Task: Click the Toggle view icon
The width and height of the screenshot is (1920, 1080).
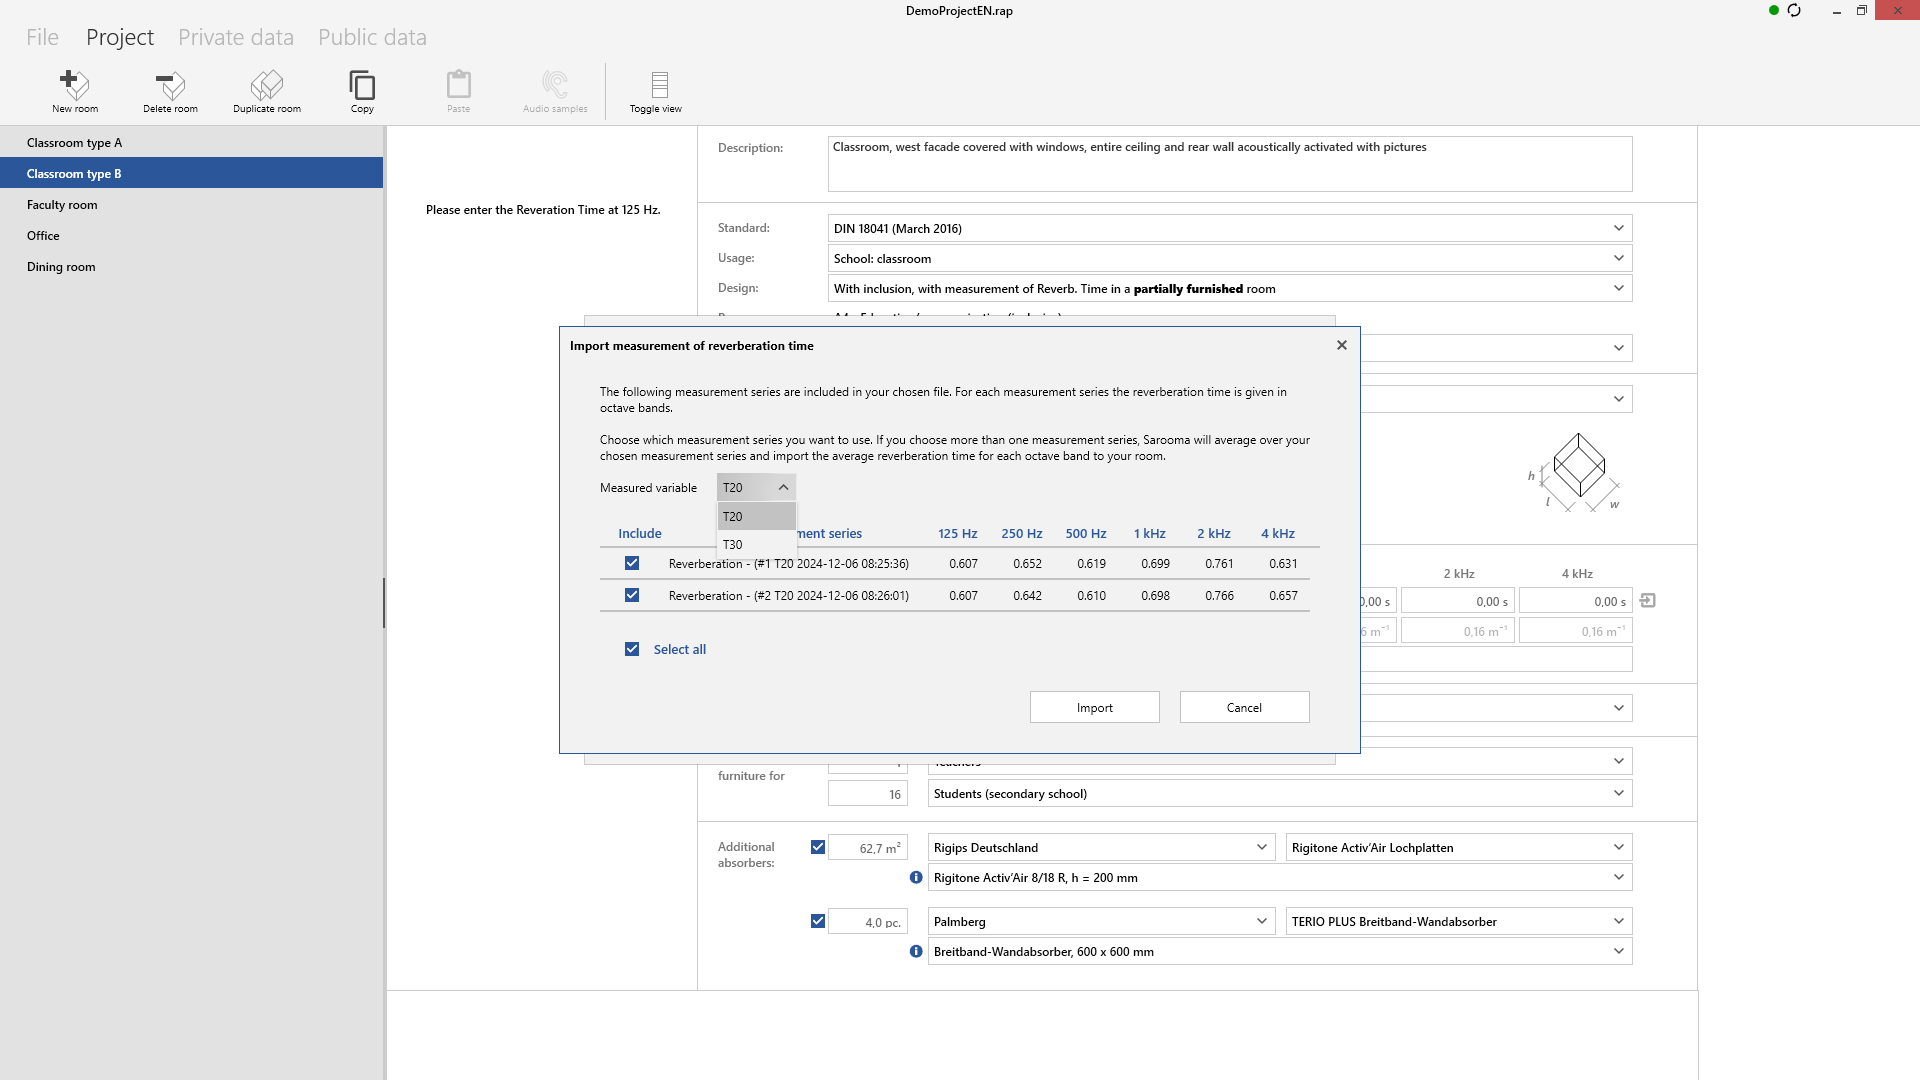Action: tap(656, 90)
